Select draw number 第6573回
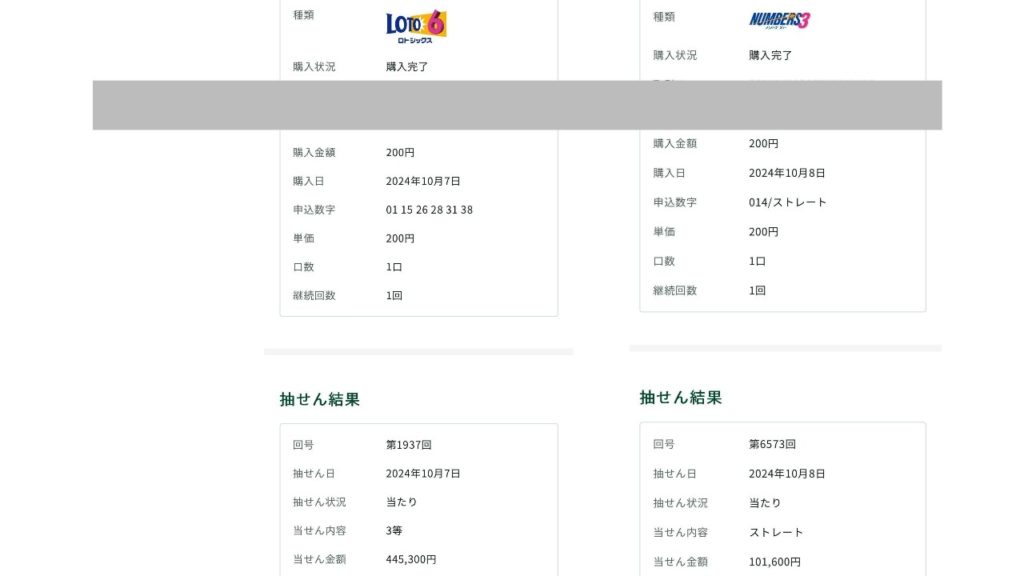1024x576 pixels. [772, 444]
